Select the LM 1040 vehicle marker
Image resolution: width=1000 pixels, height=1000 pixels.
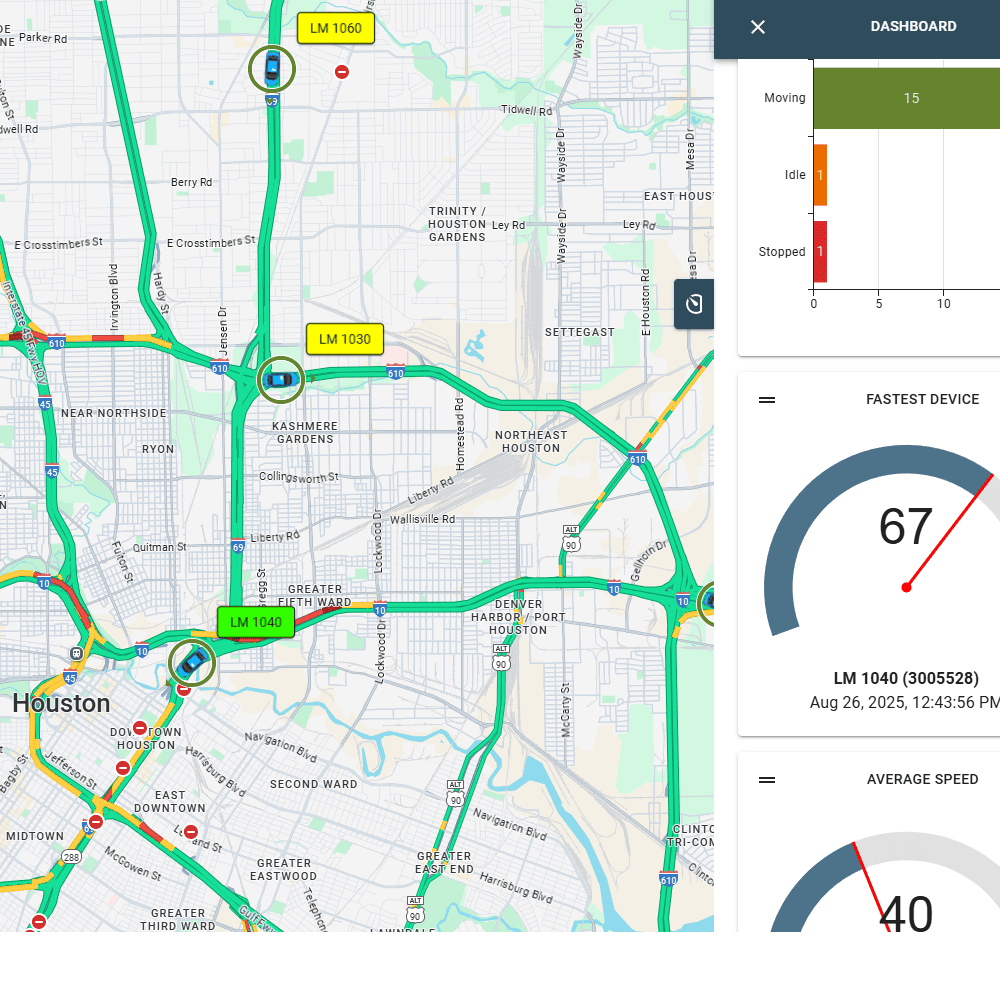point(191,663)
